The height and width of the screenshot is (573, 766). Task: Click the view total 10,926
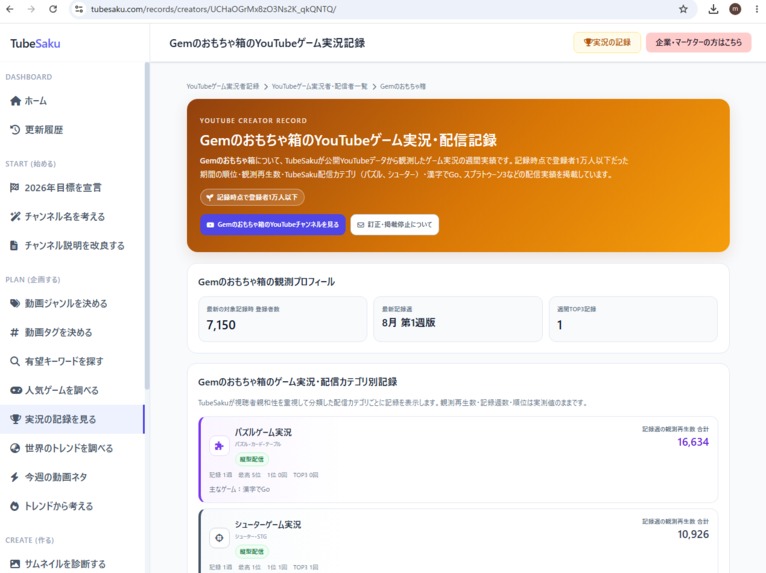[x=693, y=534]
